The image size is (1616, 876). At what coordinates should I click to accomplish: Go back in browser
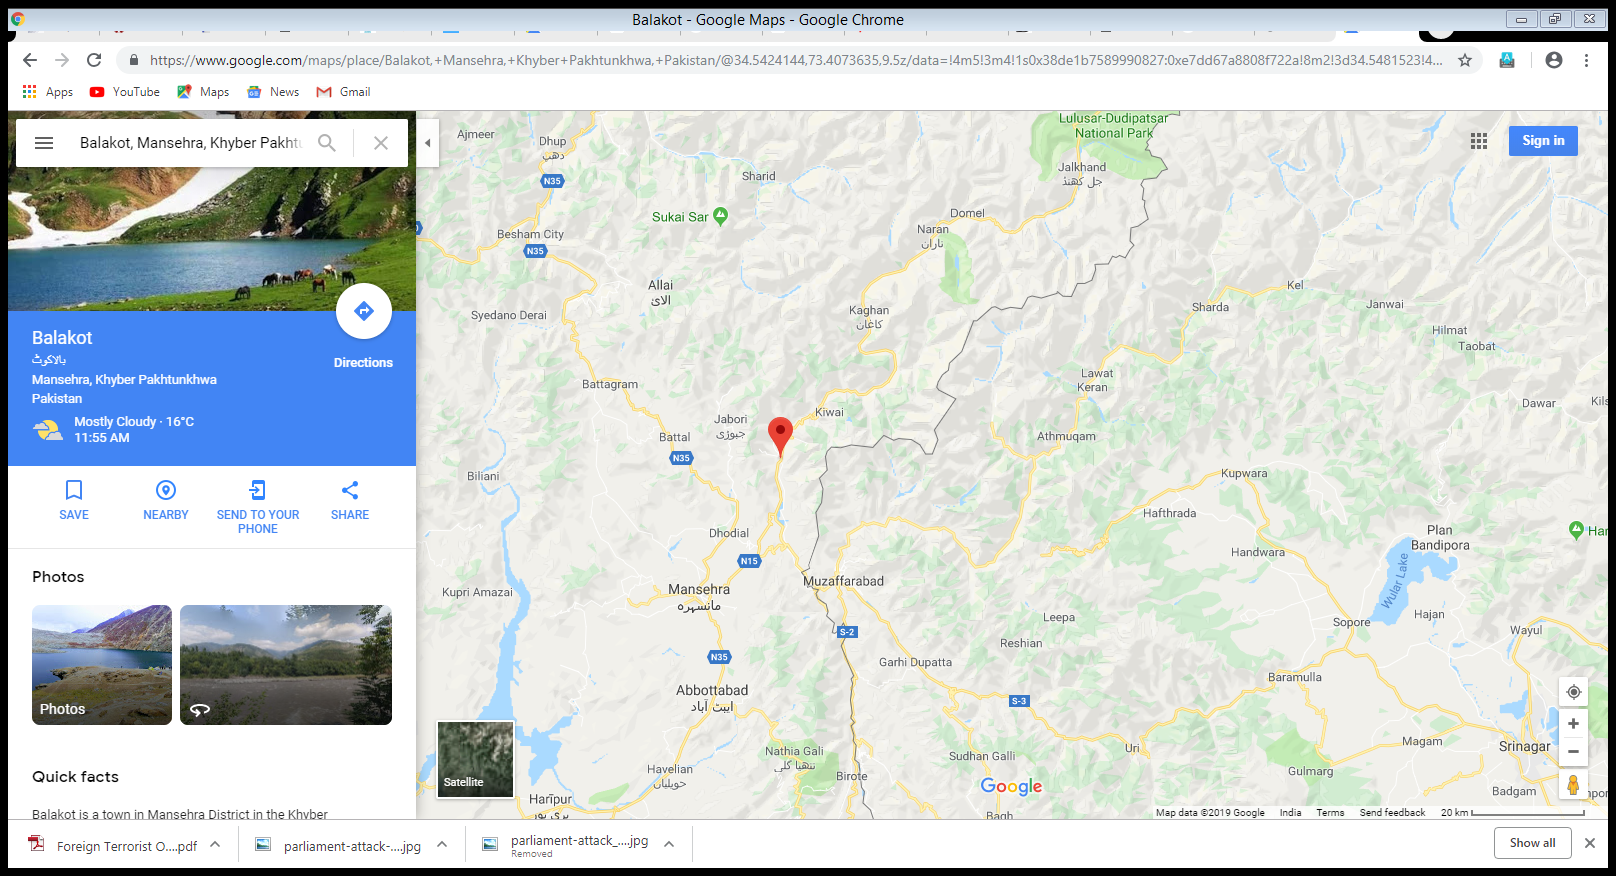[x=30, y=60]
